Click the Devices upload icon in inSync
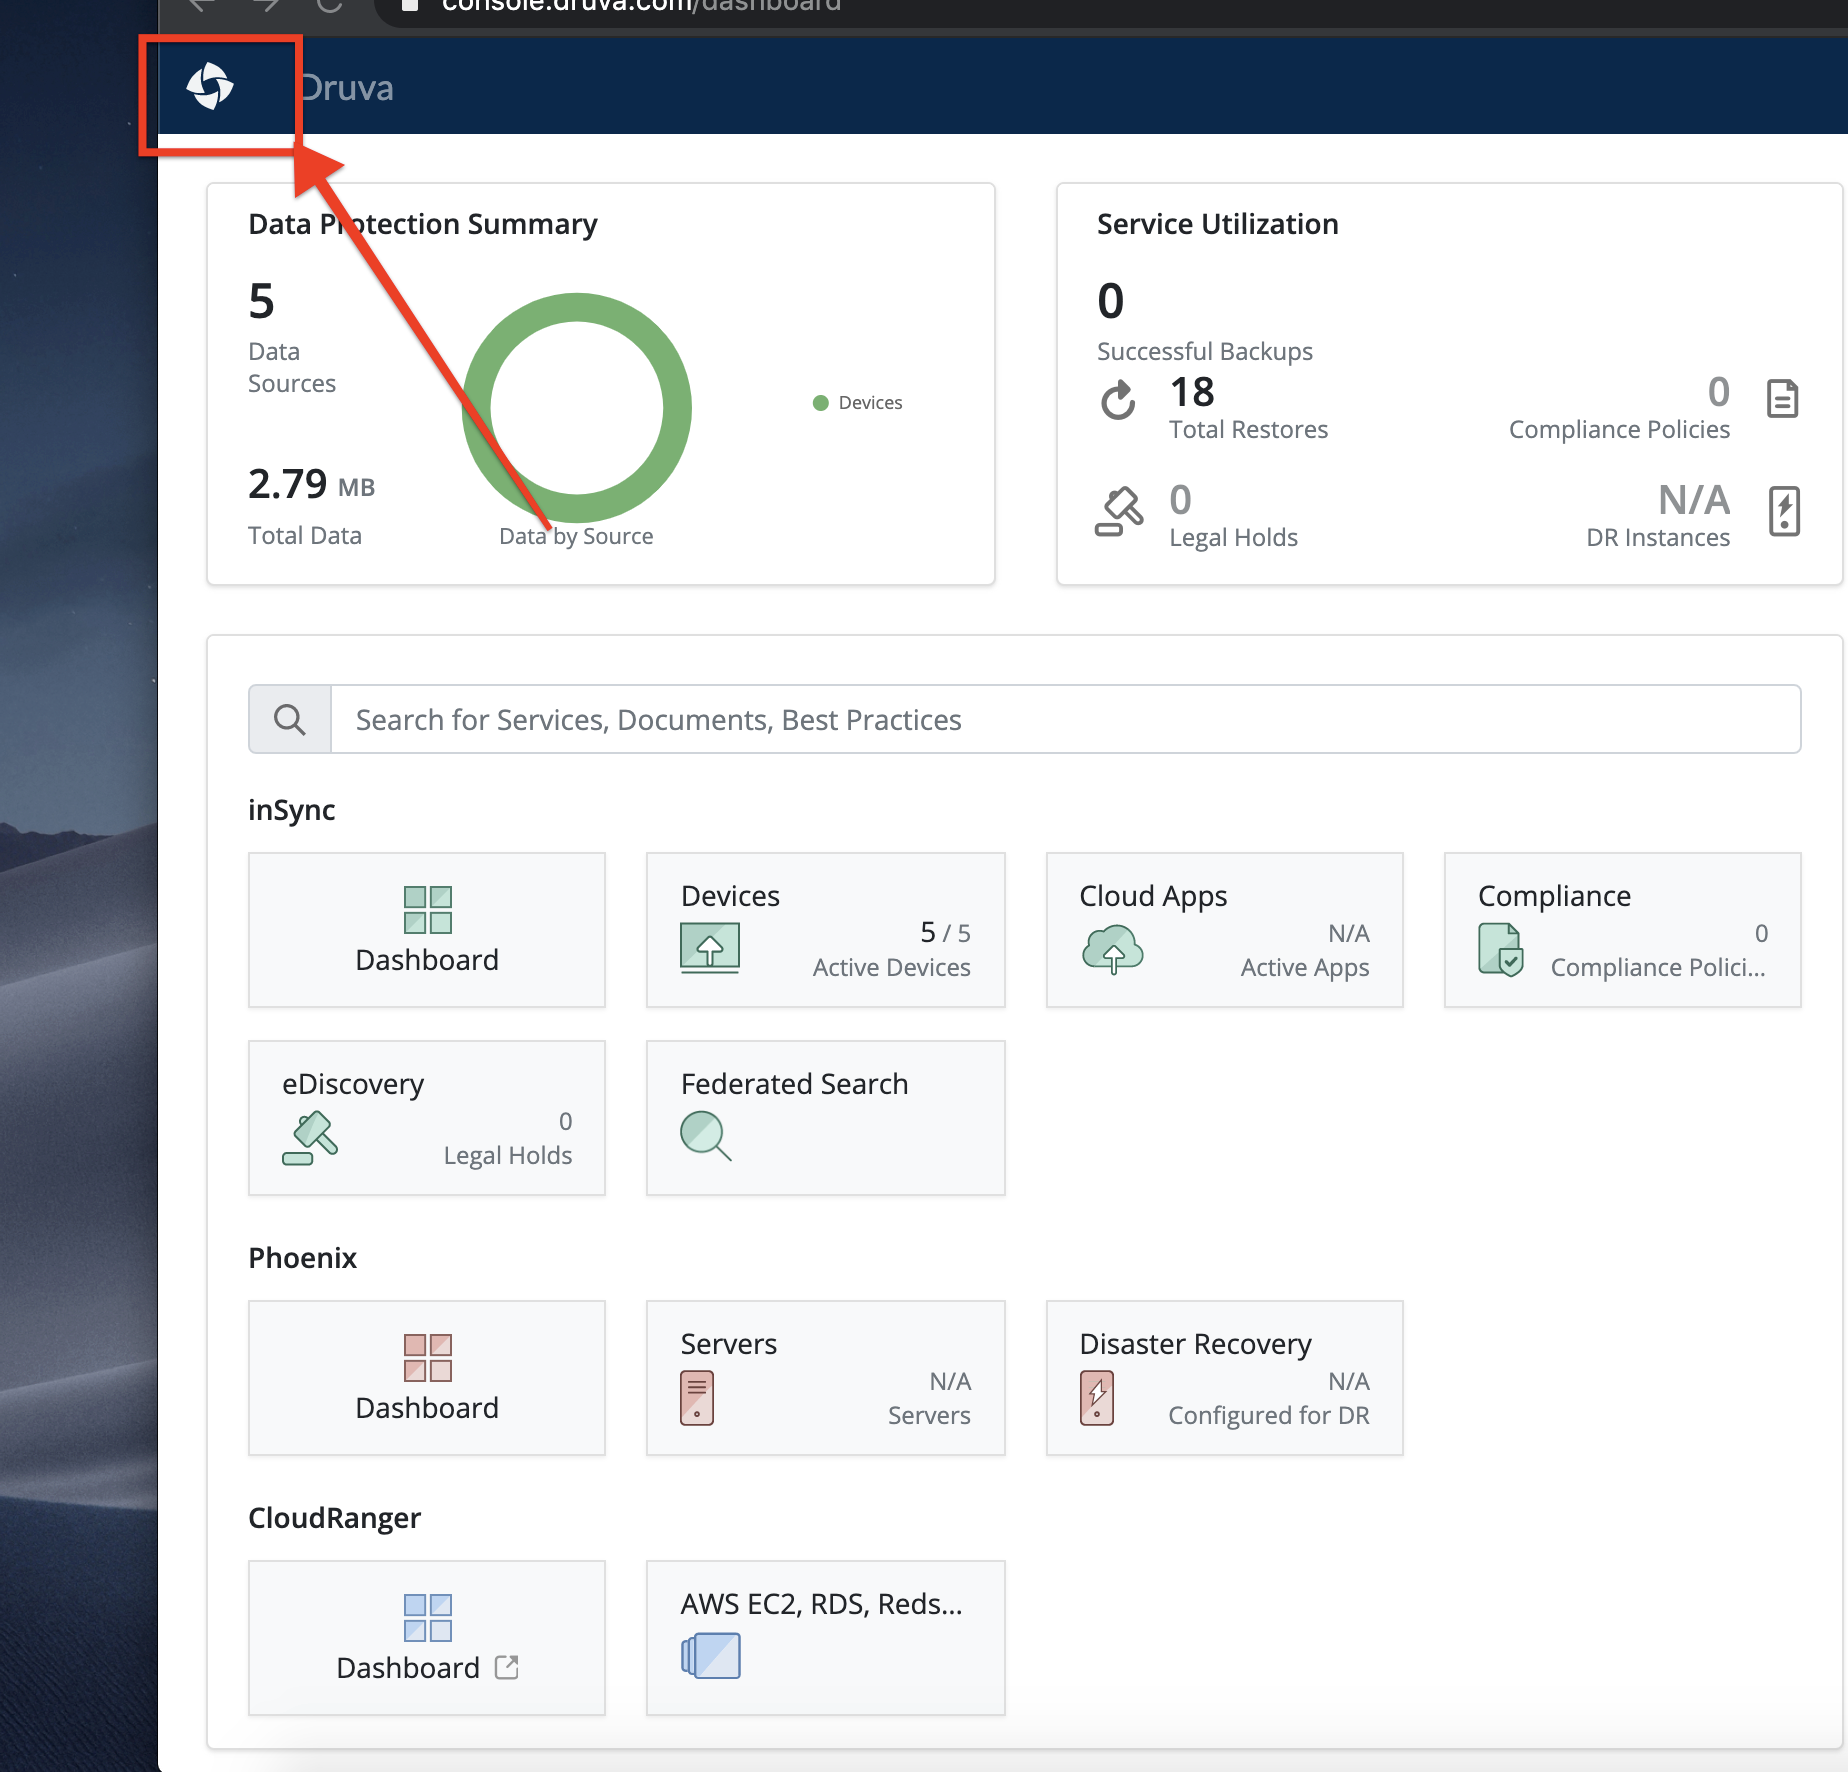This screenshot has width=1848, height=1772. 710,948
